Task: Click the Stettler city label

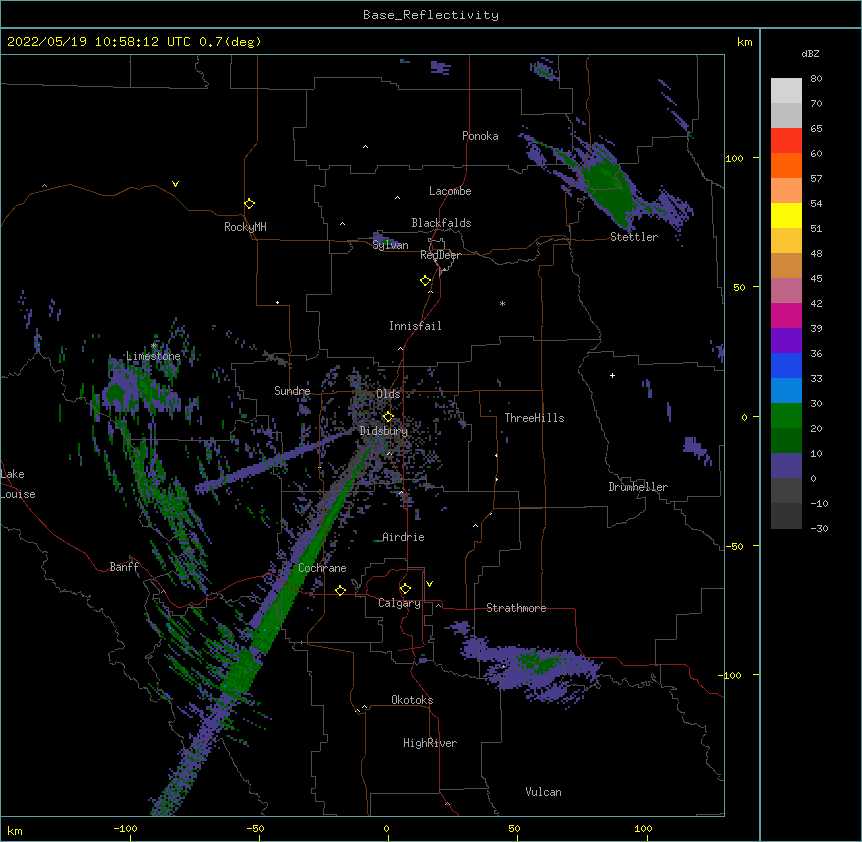Action: pyautogui.click(x=634, y=237)
